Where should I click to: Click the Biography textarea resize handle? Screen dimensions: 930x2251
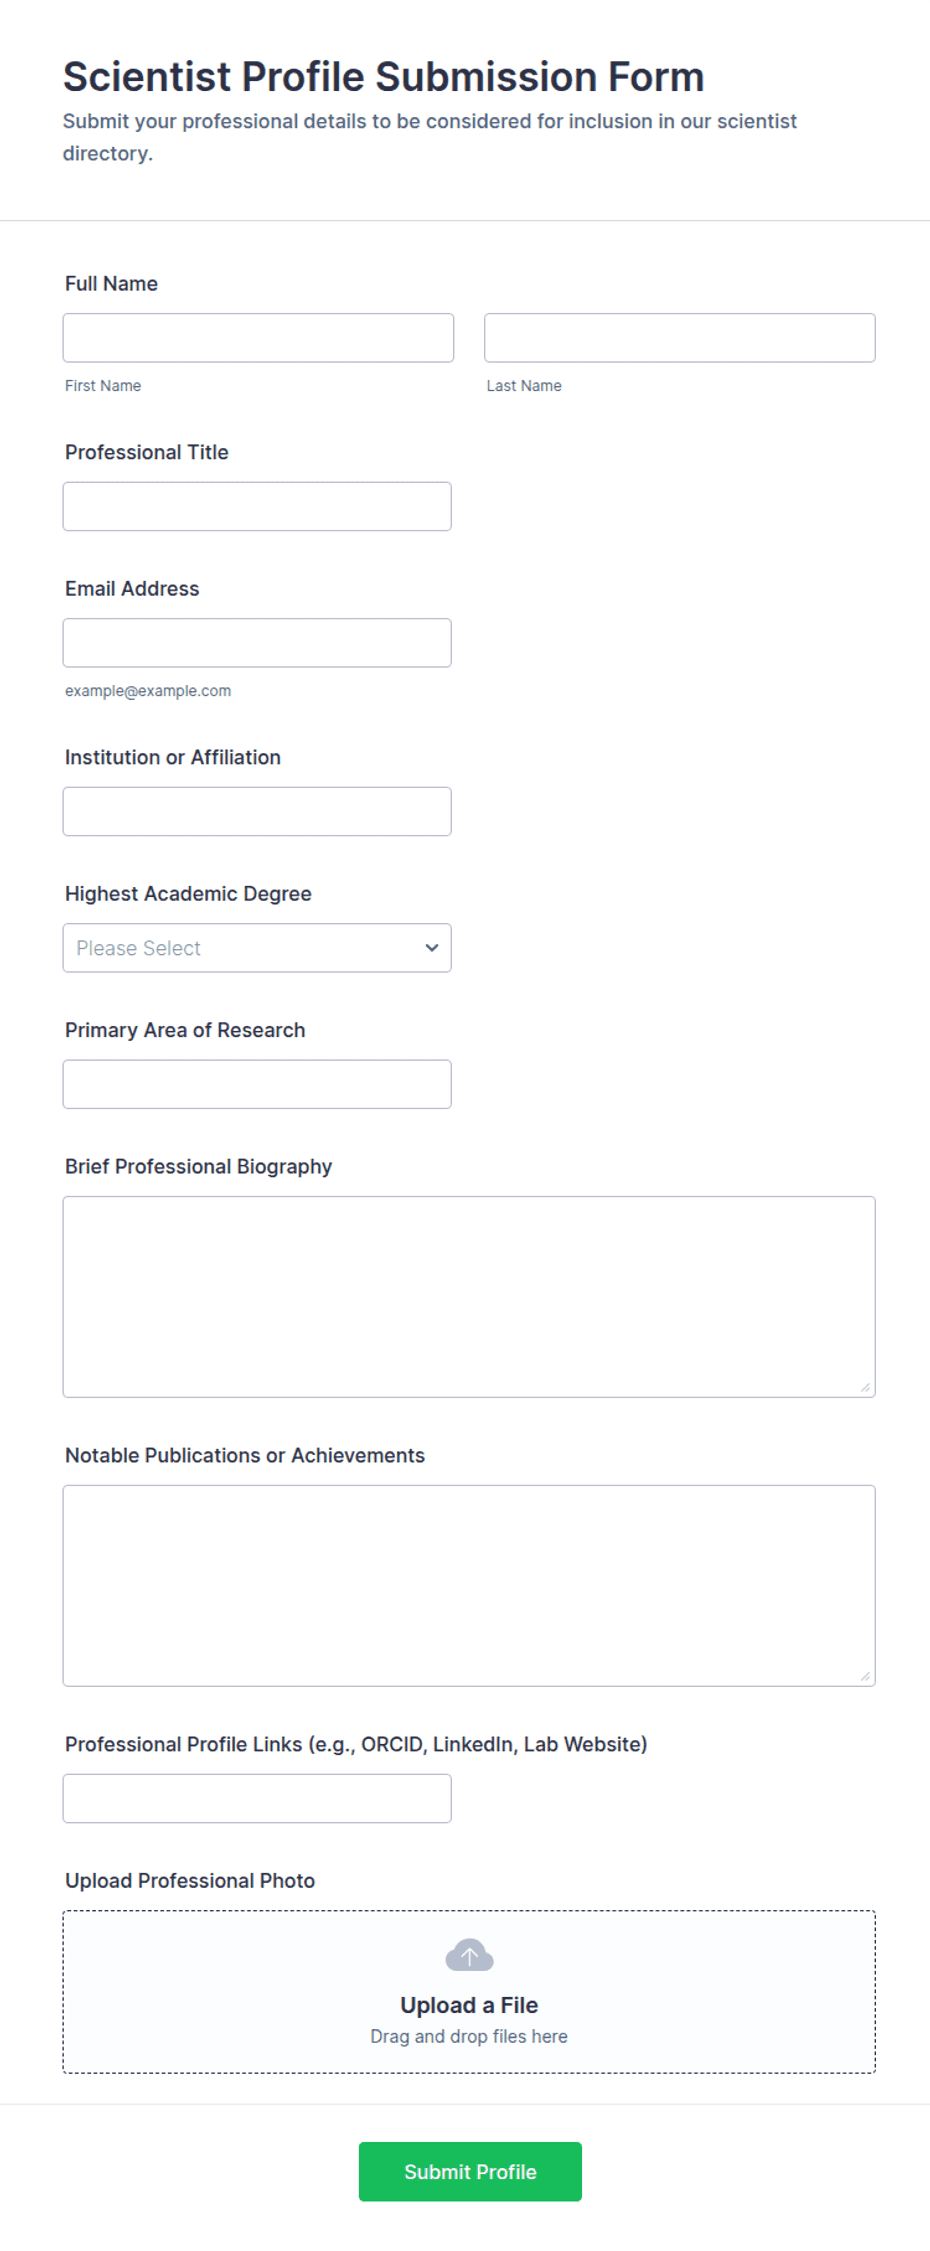click(865, 1387)
